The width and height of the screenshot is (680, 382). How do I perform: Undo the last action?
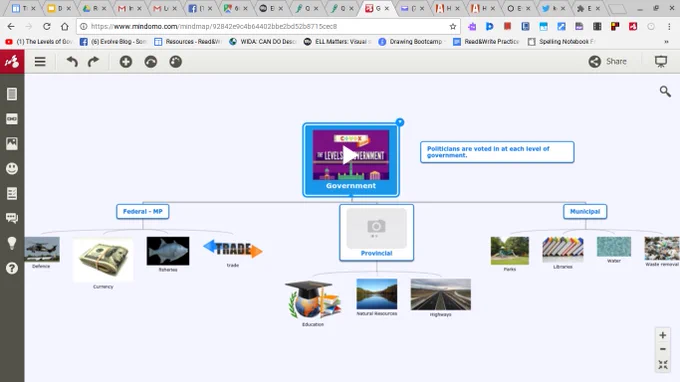[72, 62]
